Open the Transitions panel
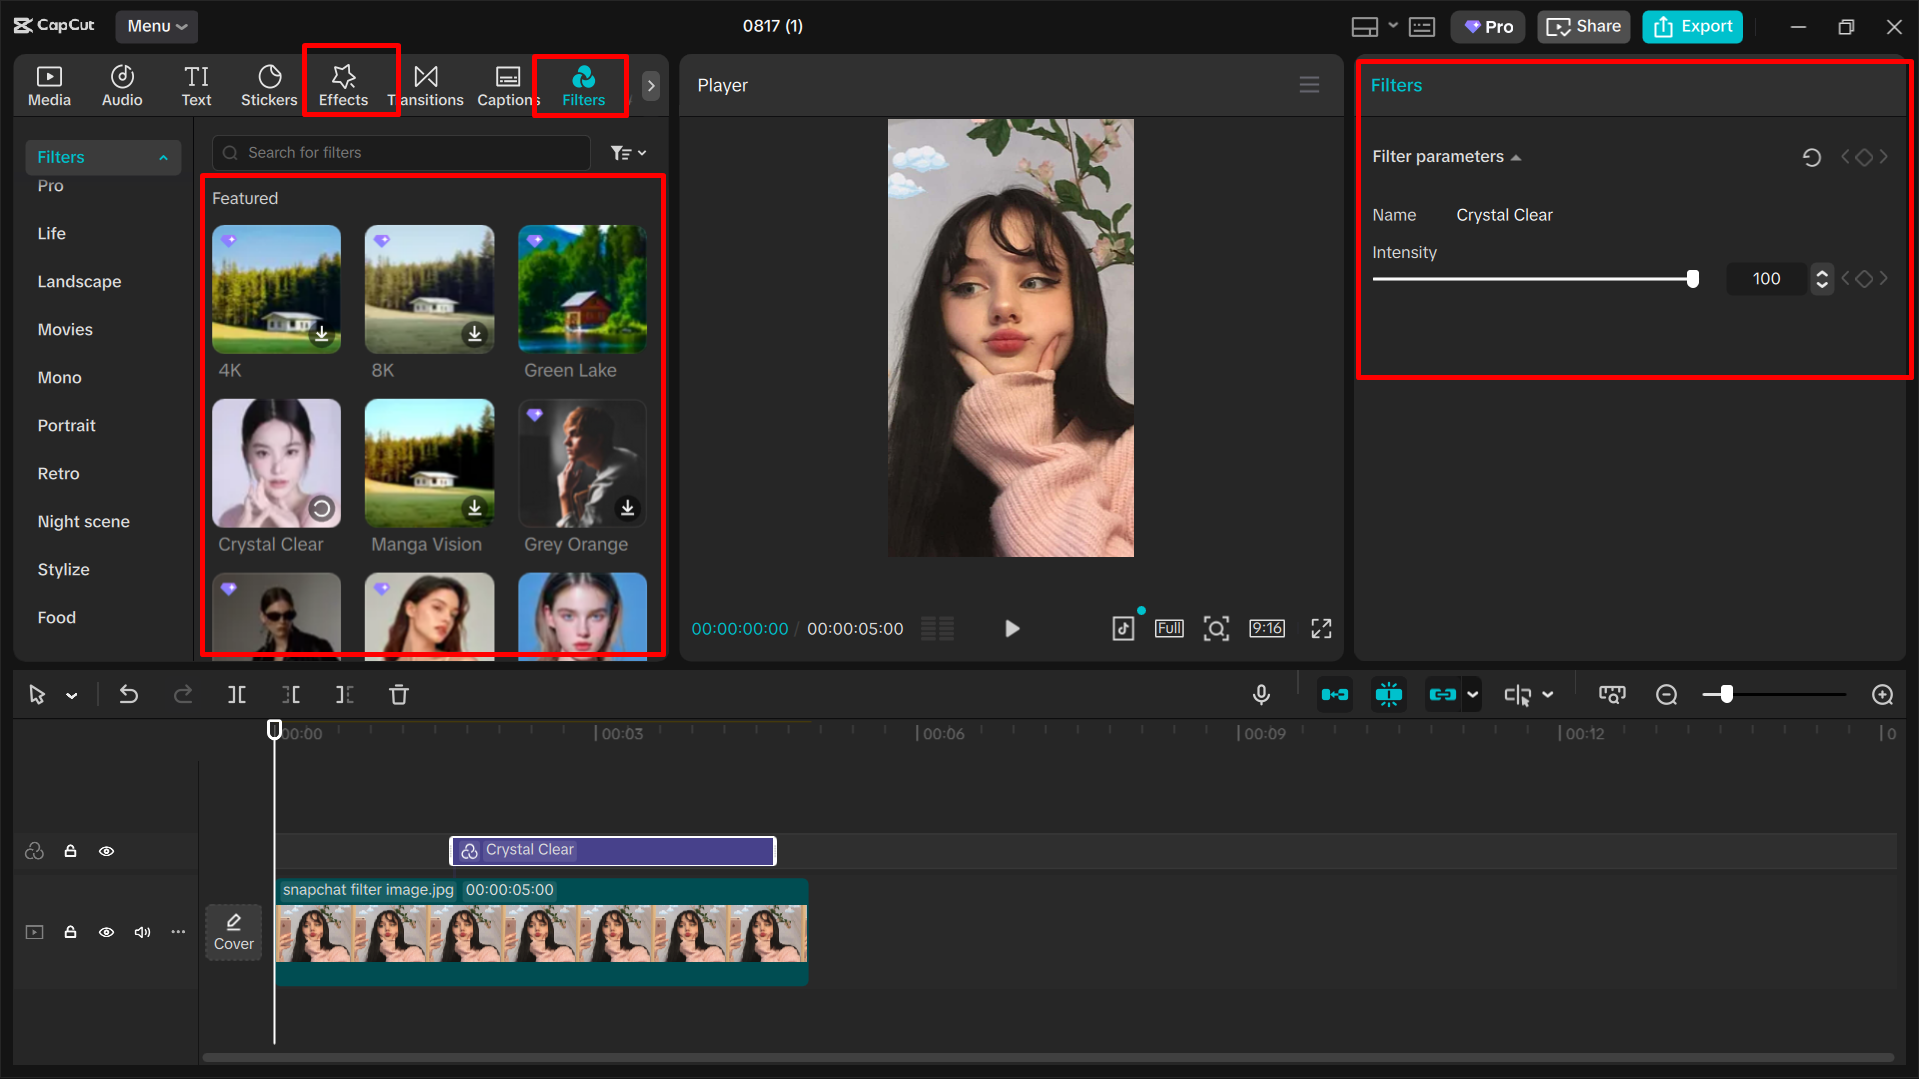This screenshot has height=1079, width=1919. pyautogui.click(x=426, y=84)
